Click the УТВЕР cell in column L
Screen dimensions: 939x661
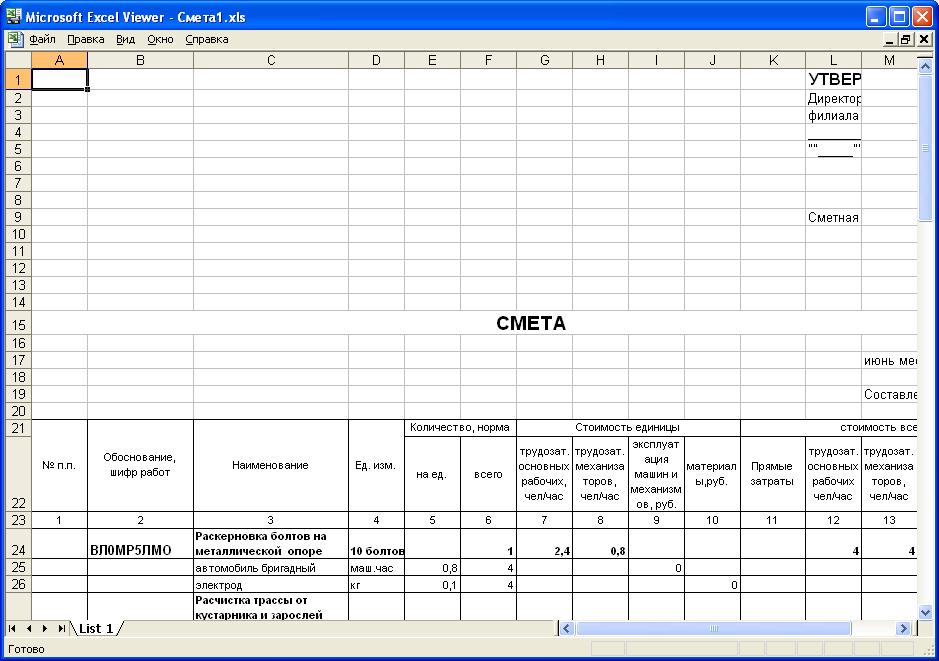click(x=833, y=80)
